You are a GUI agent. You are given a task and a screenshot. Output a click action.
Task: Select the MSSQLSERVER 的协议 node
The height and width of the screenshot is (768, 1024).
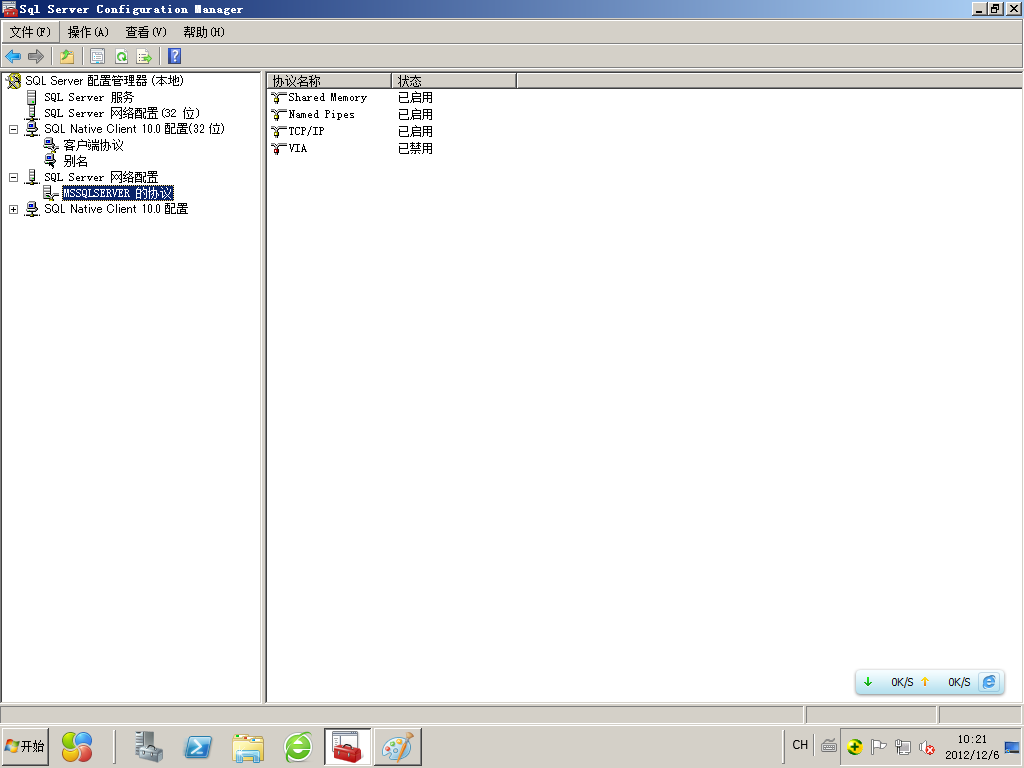118,193
